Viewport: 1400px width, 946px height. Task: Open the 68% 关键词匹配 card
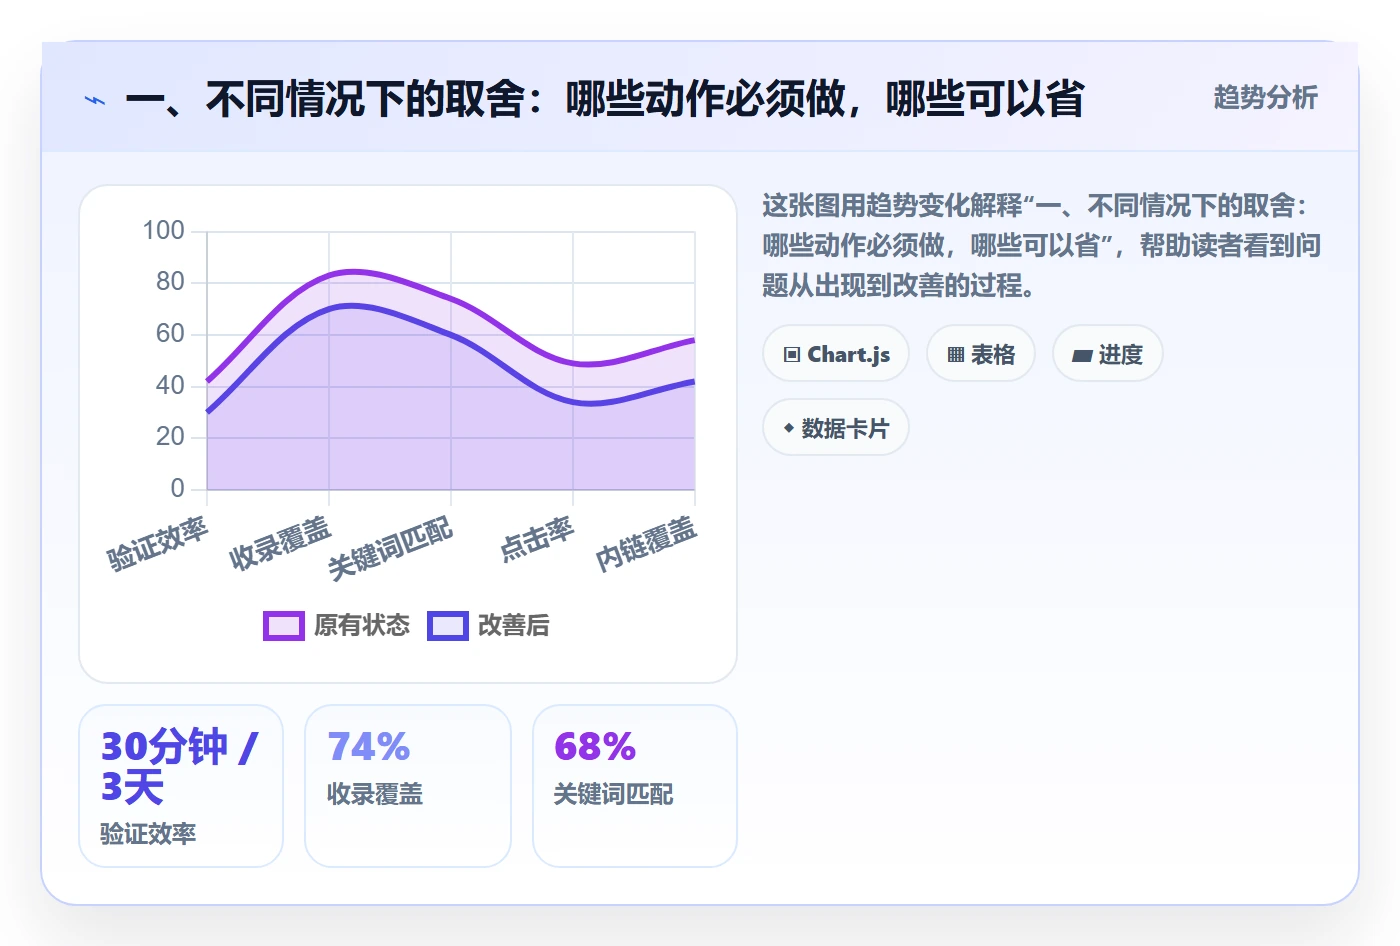(635, 786)
